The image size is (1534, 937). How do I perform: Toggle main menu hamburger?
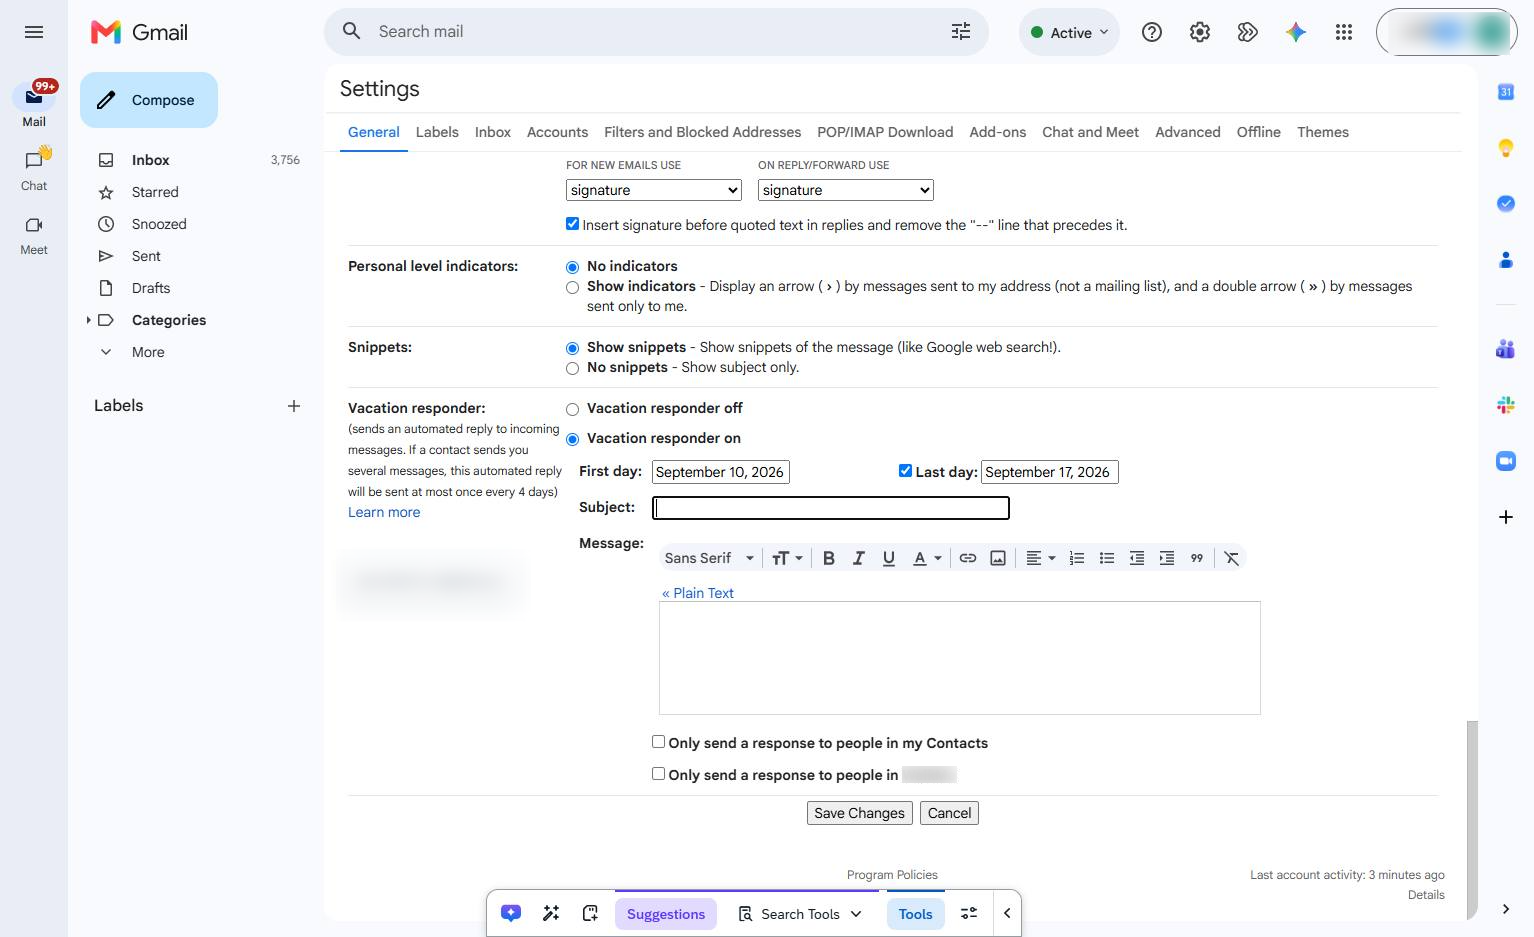point(34,32)
